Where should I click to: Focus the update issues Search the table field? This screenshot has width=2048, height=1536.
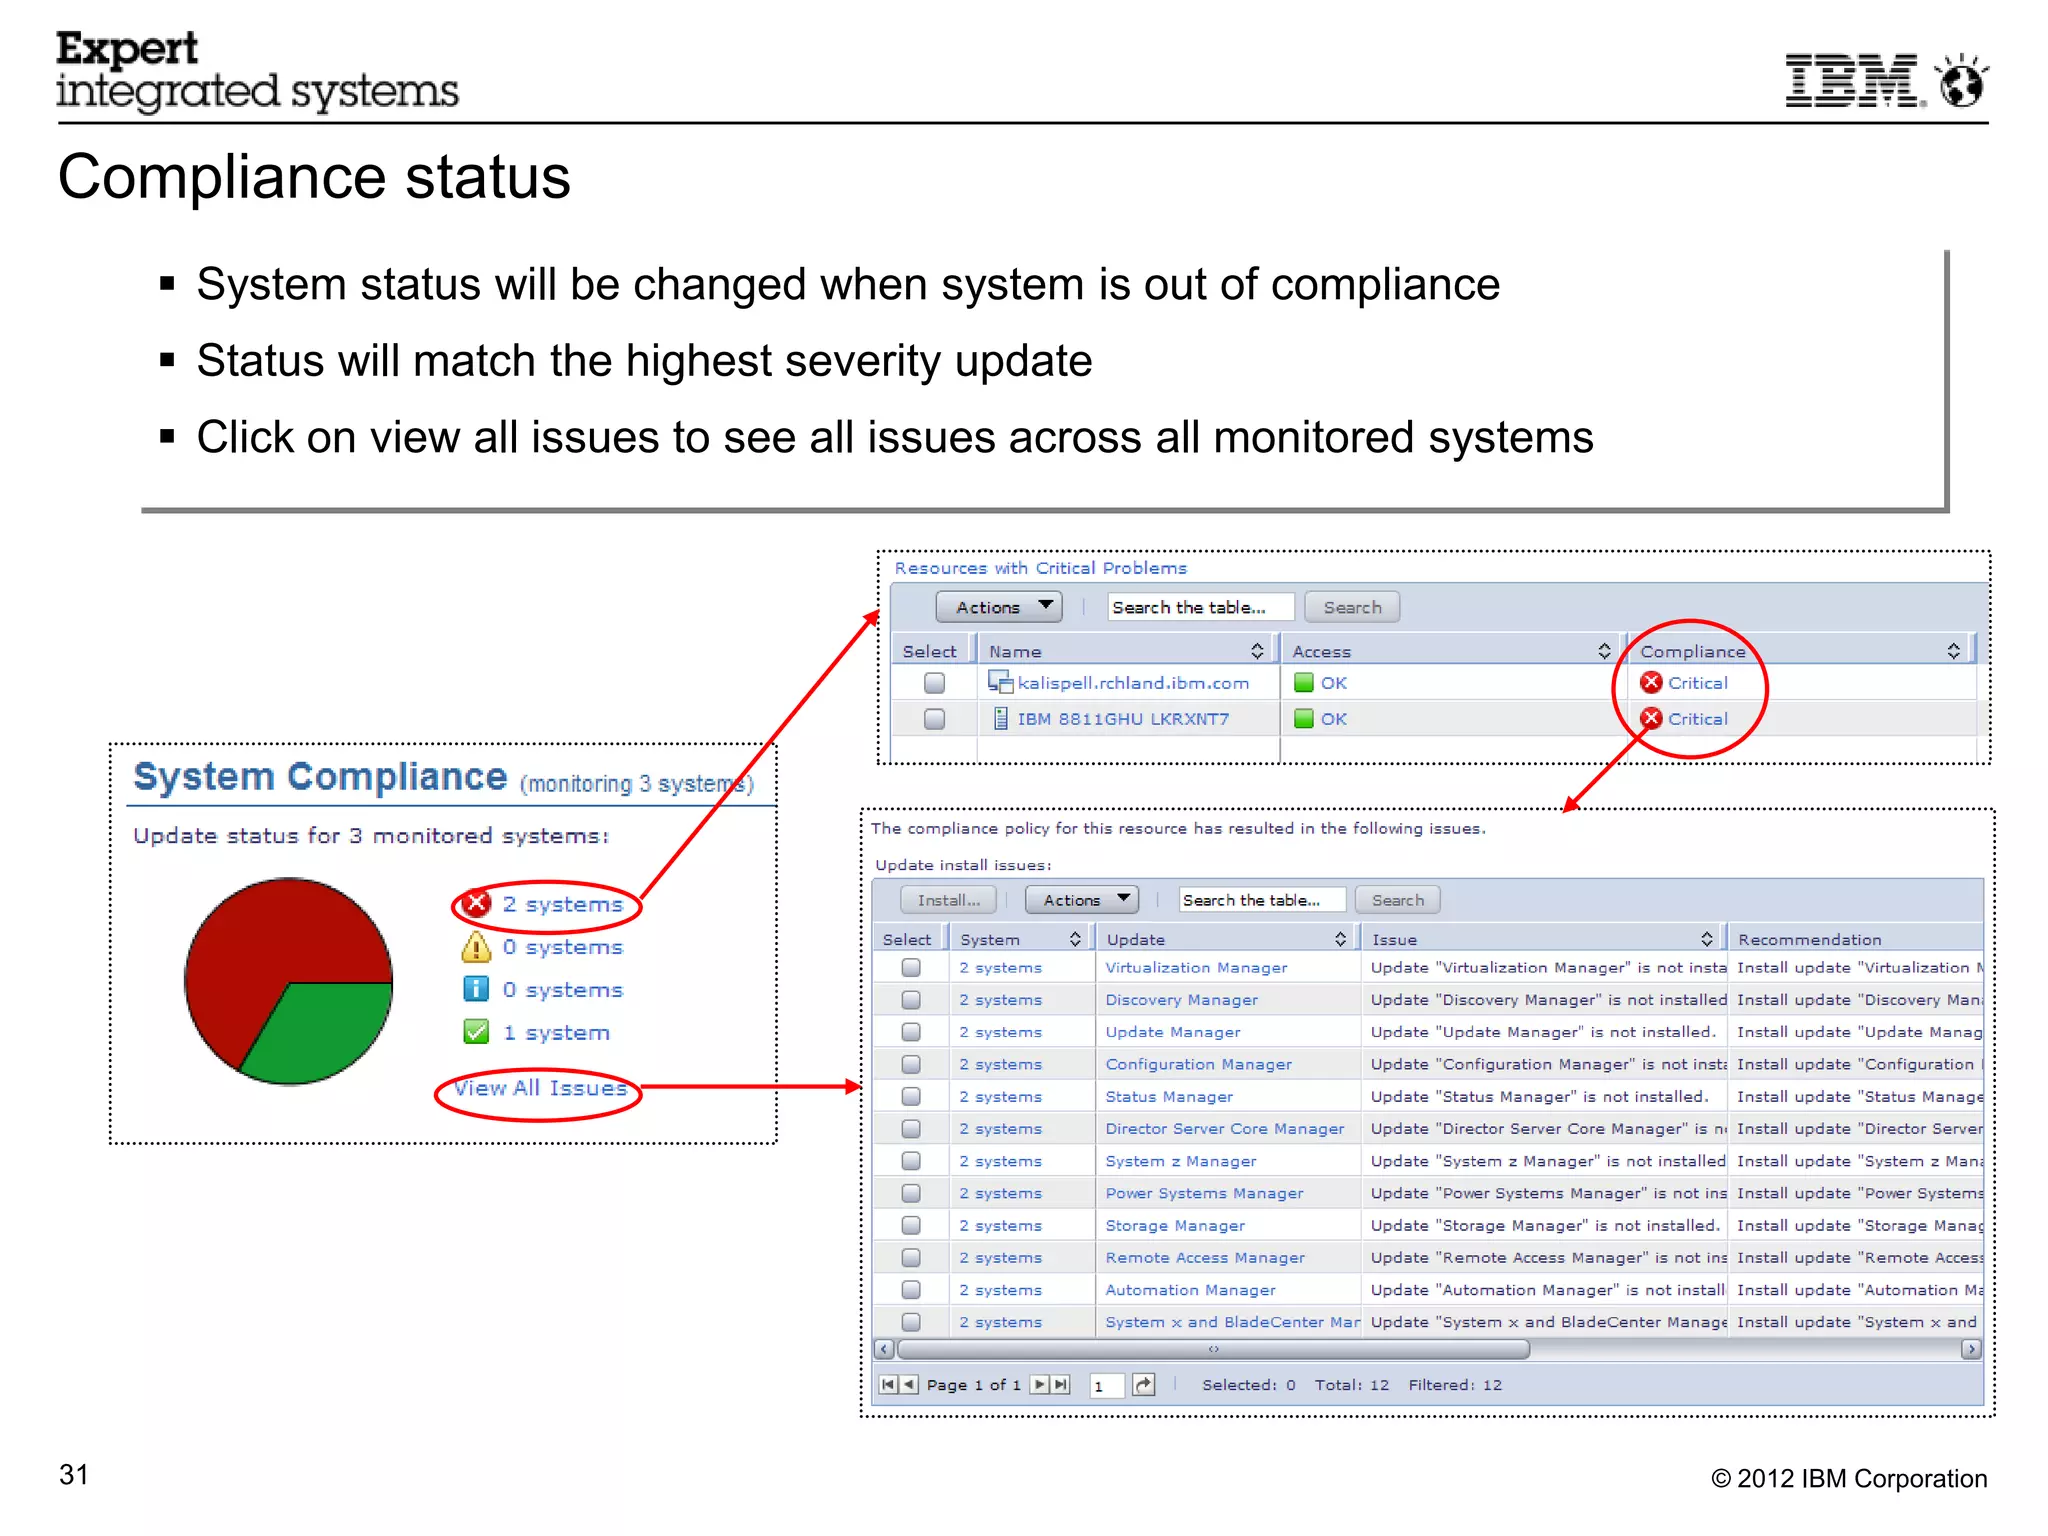pos(1262,900)
